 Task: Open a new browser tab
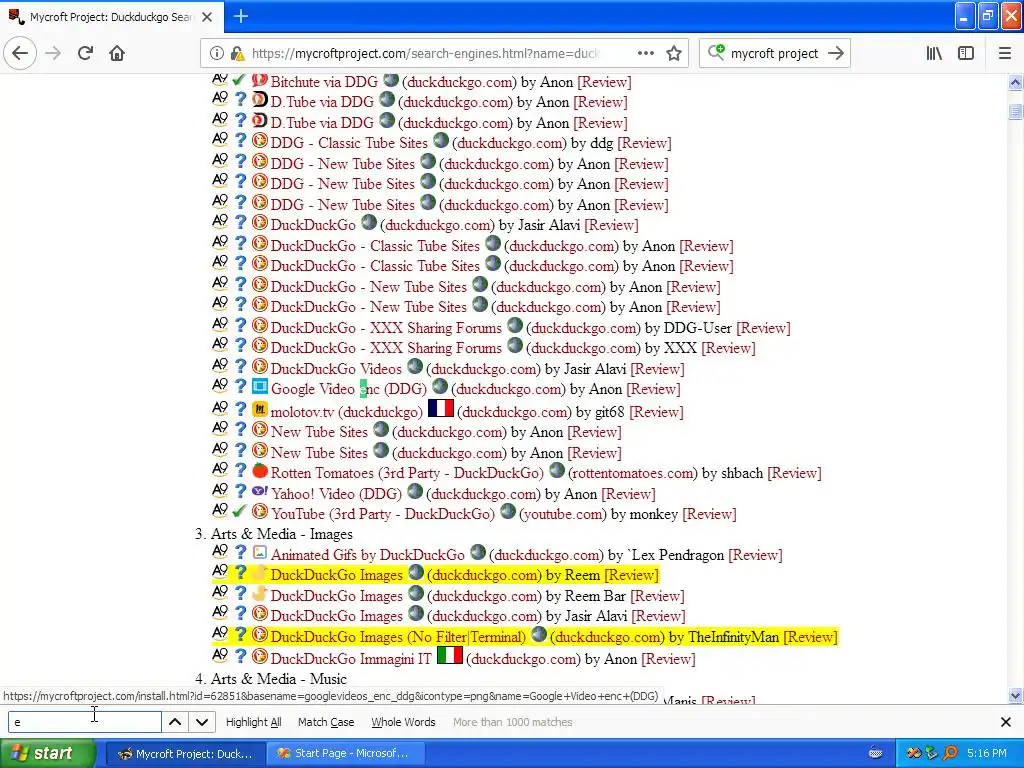pyautogui.click(x=240, y=16)
